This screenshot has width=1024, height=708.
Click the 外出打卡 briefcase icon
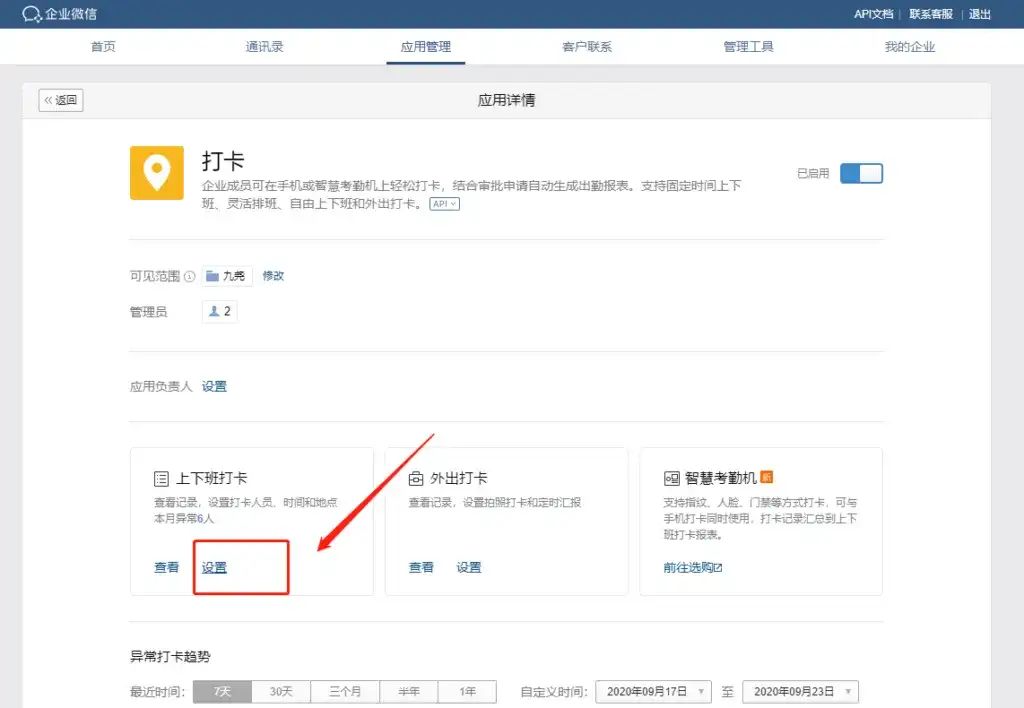coord(417,479)
